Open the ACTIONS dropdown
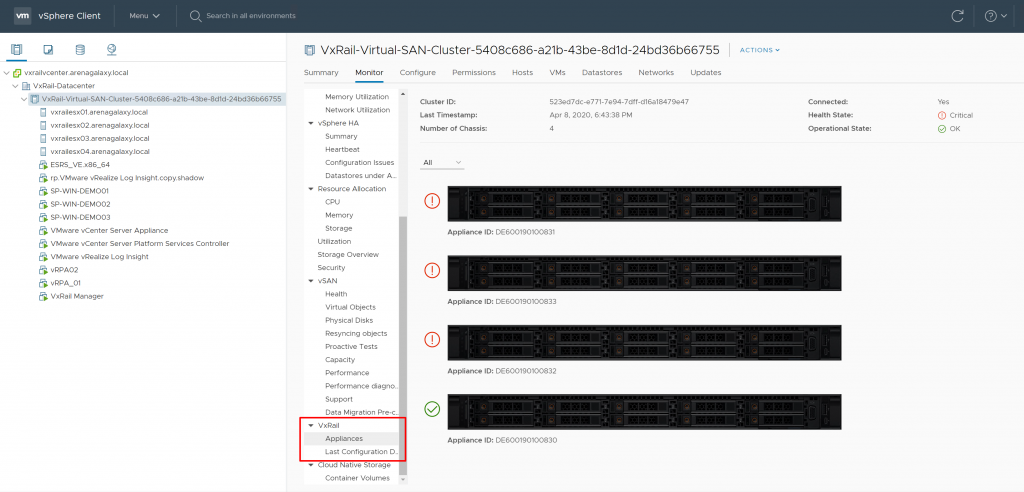Image resolution: width=1024 pixels, height=492 pixels. point(760,50)
